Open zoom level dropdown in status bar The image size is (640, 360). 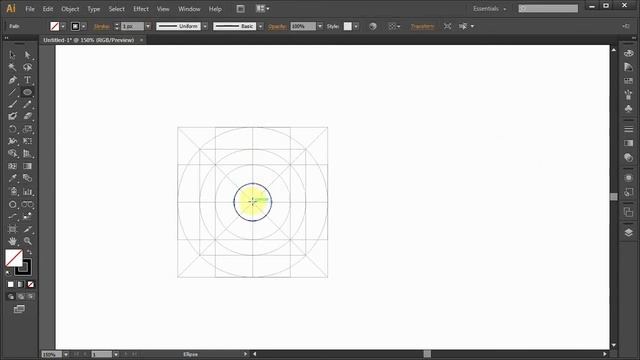pos(66,354)
